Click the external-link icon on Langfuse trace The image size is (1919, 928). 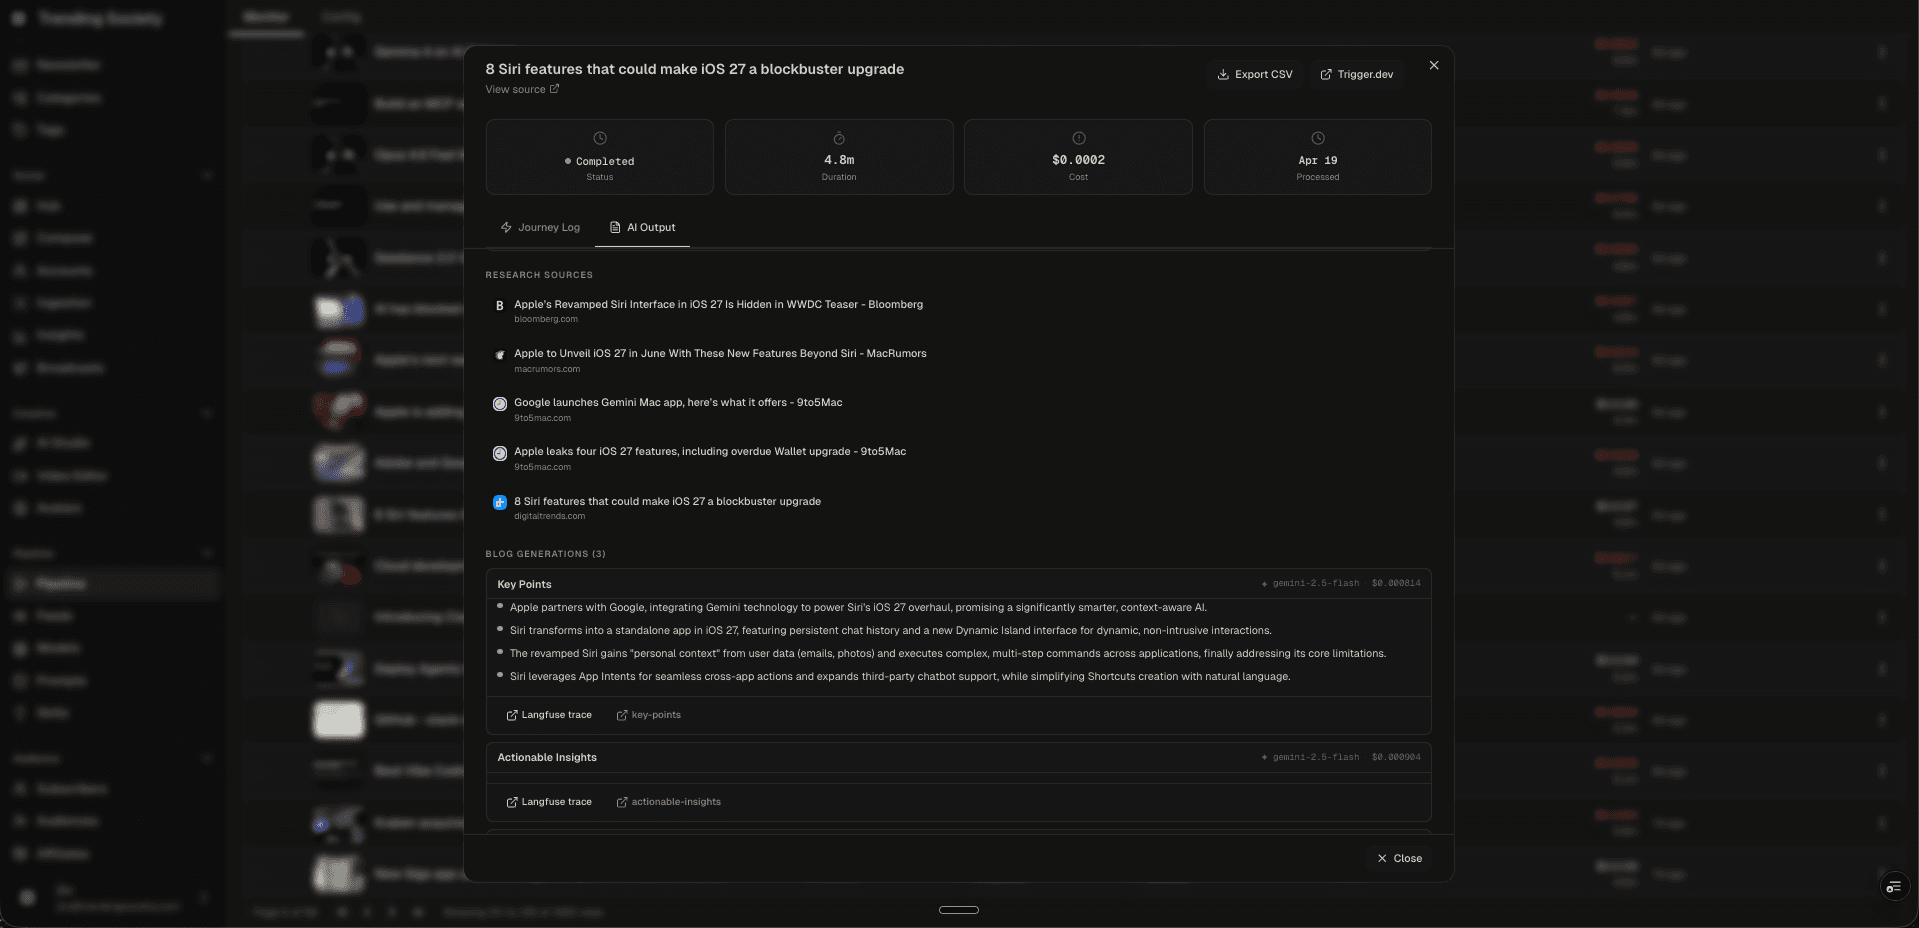511,715
